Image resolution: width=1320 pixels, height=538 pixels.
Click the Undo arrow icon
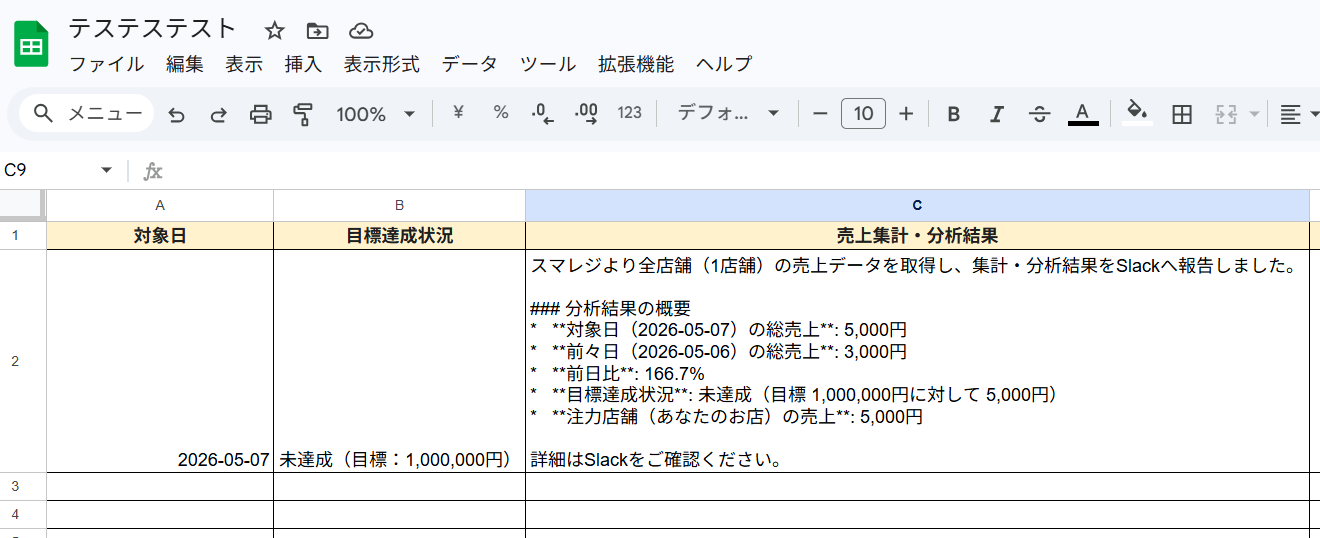point(177,114)
